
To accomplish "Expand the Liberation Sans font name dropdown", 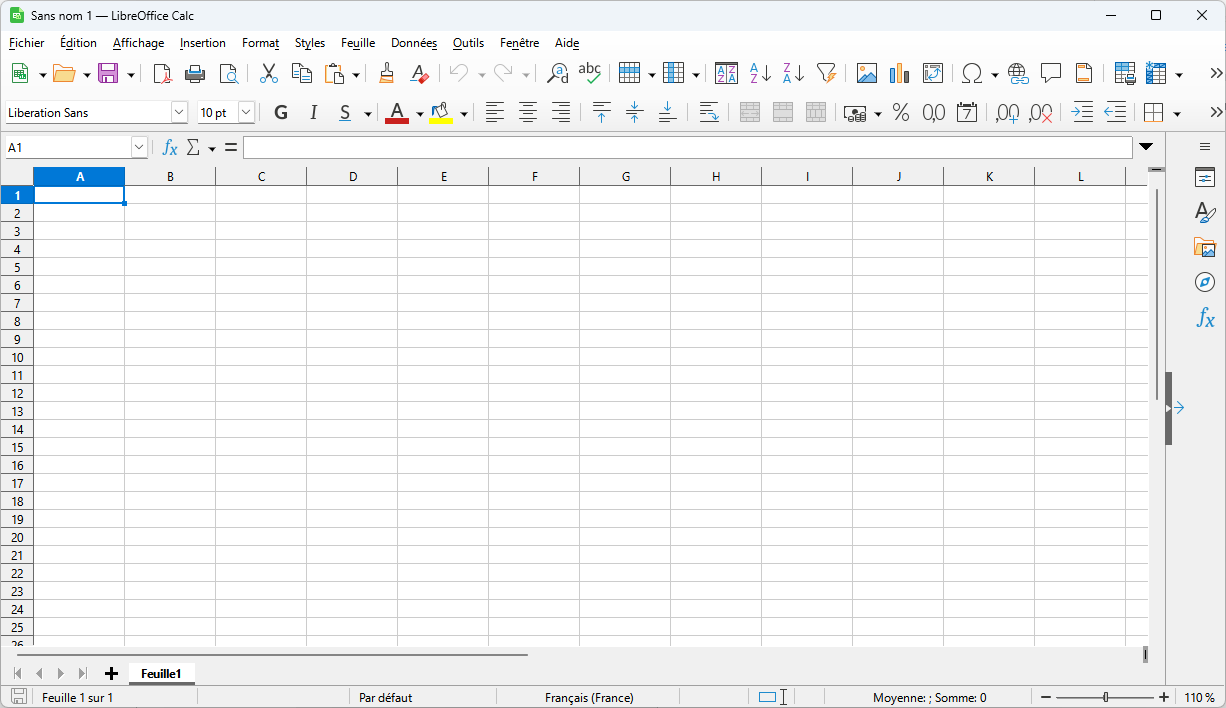I will pyautogui.click(x=179, y=113).
